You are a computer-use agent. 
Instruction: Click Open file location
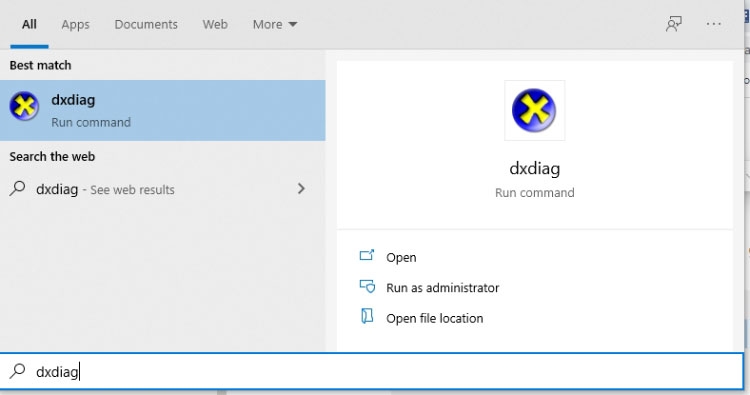(x=434, y=318)
